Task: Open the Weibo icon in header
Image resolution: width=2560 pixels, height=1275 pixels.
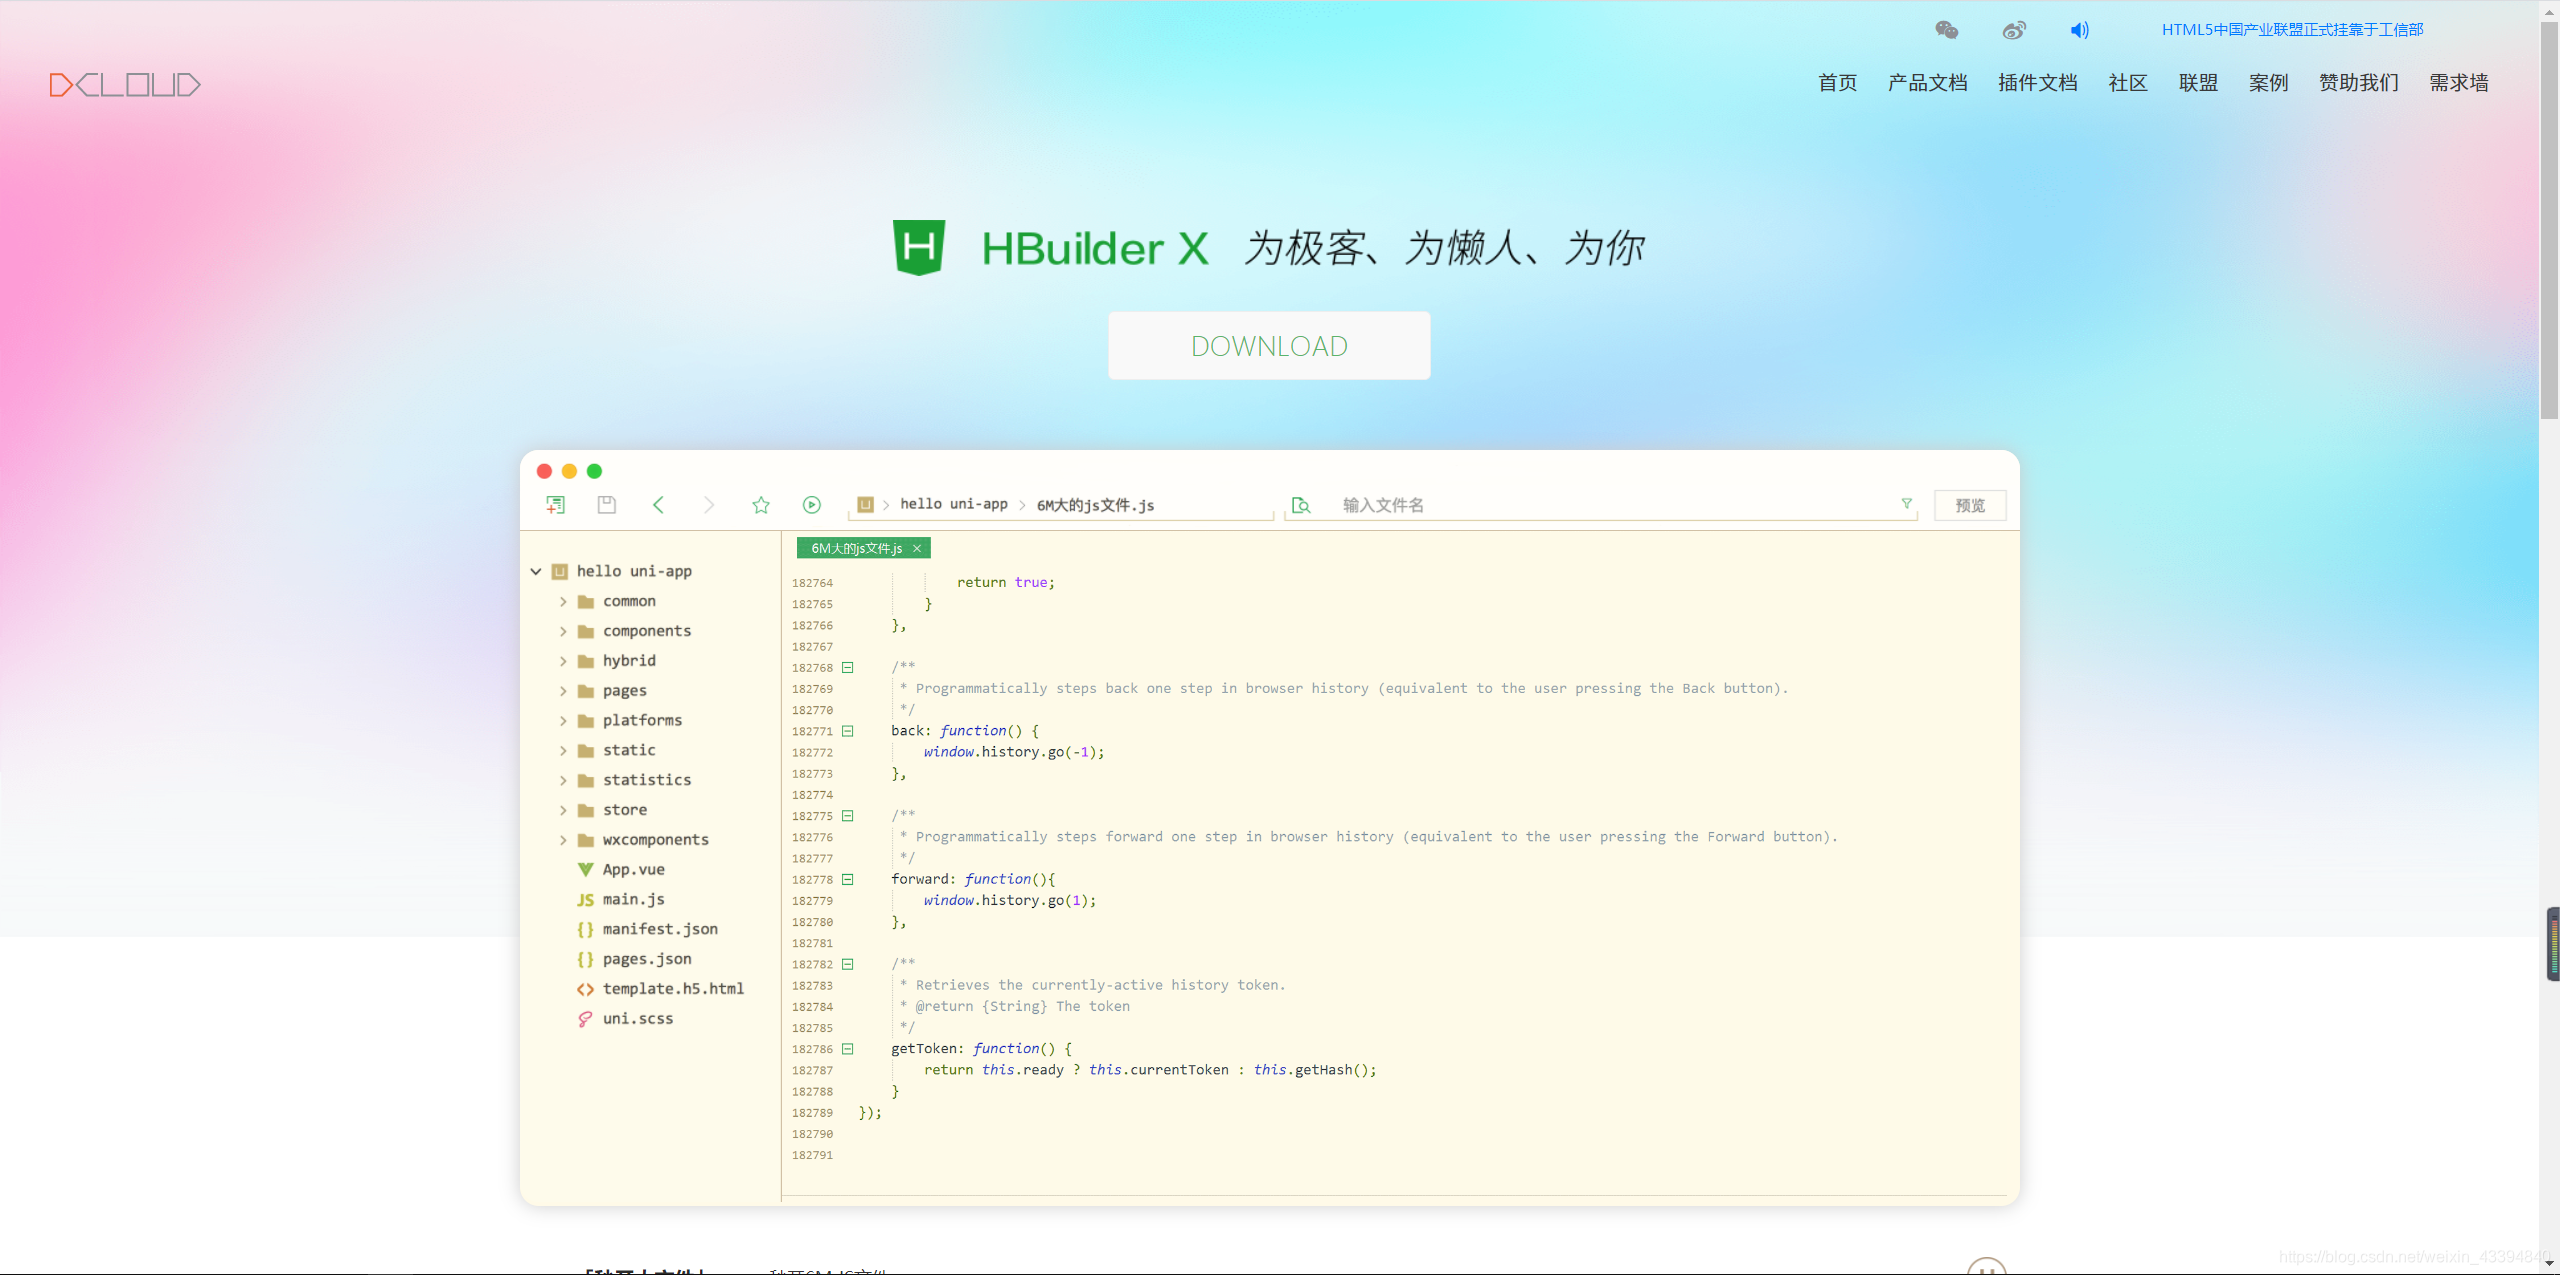Action: [x=2014, y=30]
